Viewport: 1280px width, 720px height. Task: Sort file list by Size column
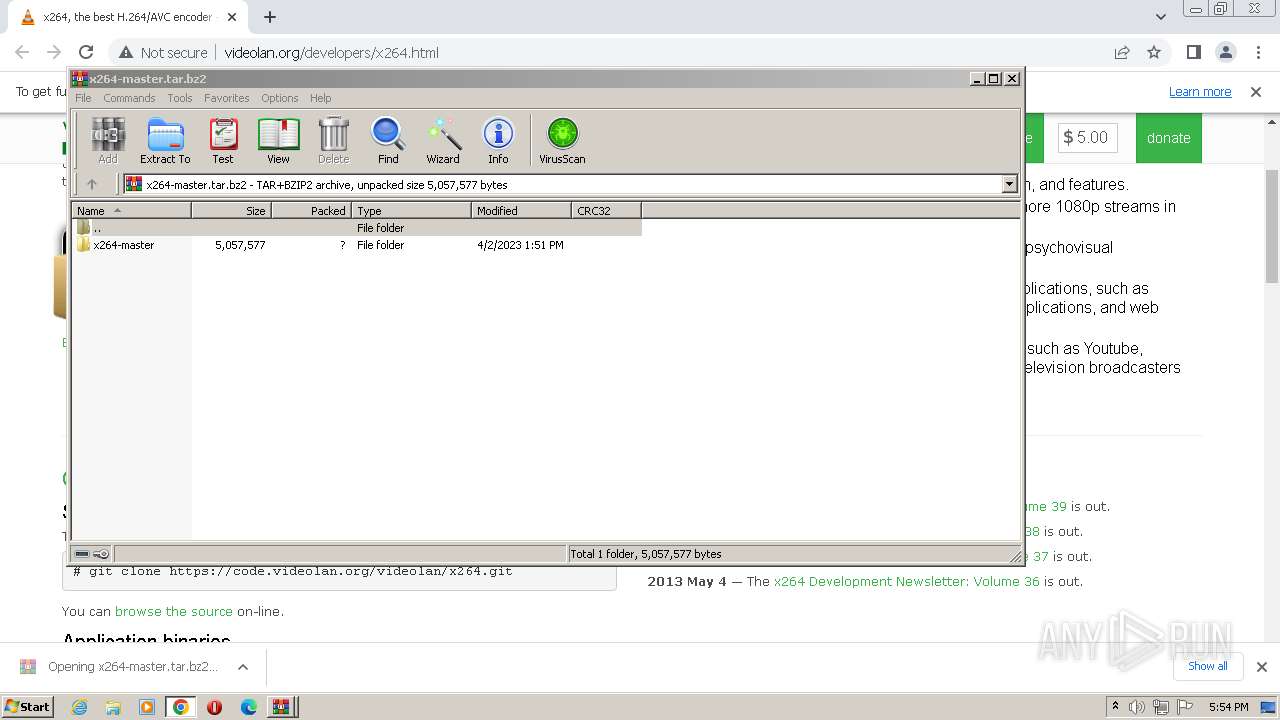pyautogui.click(x=231, y=210)
